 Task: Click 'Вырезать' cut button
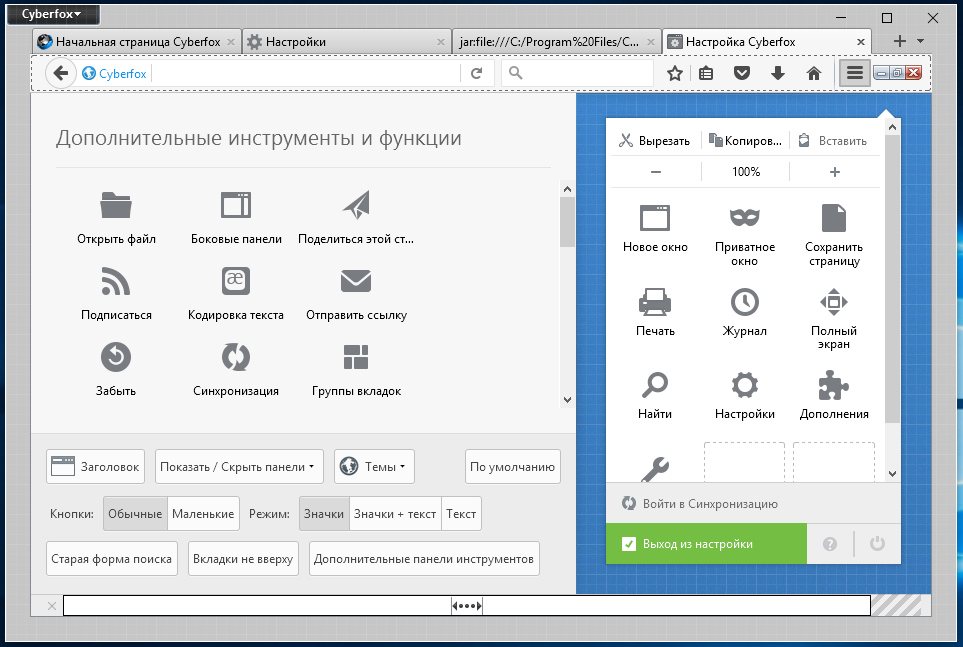(x=655, y=141)
